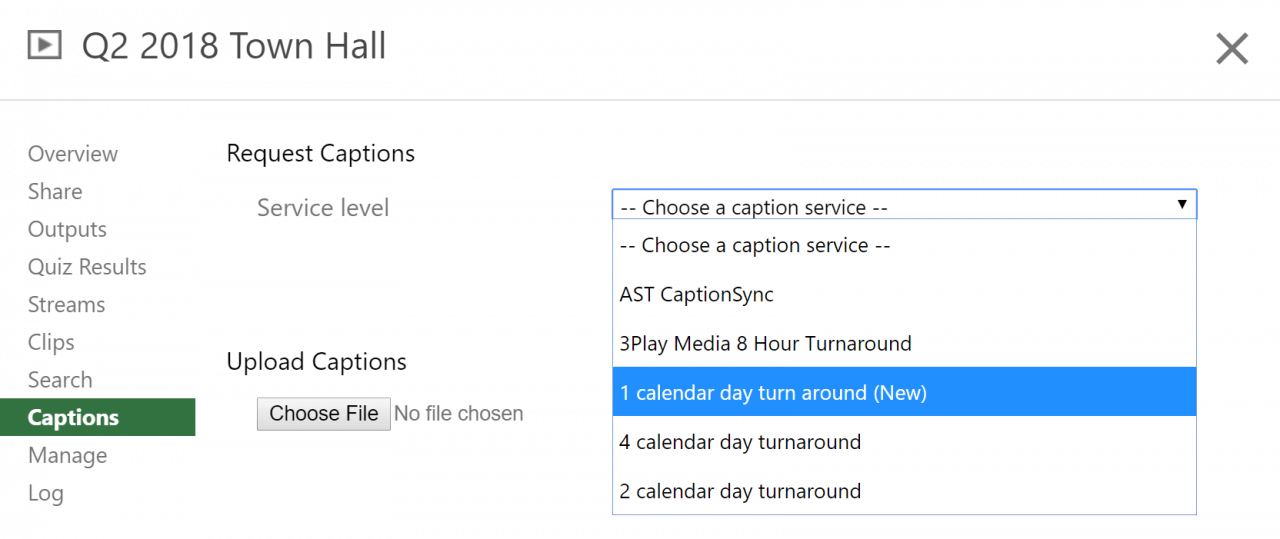Switch to the Outputs tab

[x=67, y=230]
